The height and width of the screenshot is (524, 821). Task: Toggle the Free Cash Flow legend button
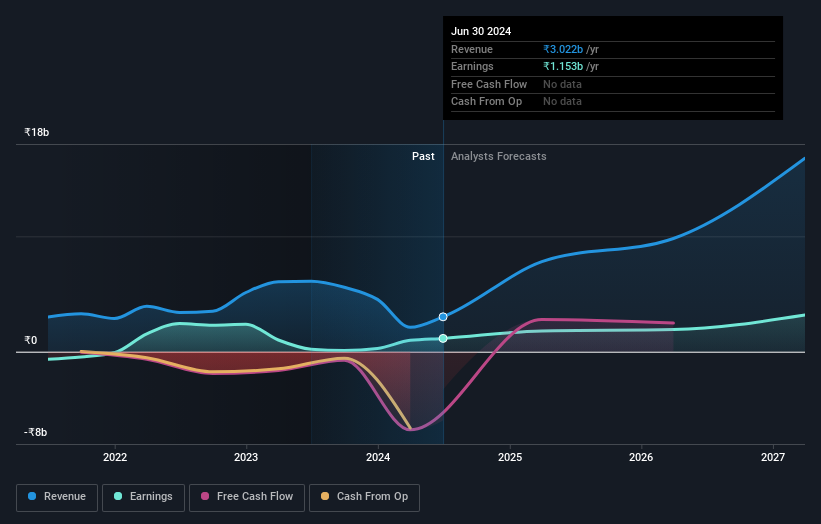pyautogui.click(x=247, y=497)
